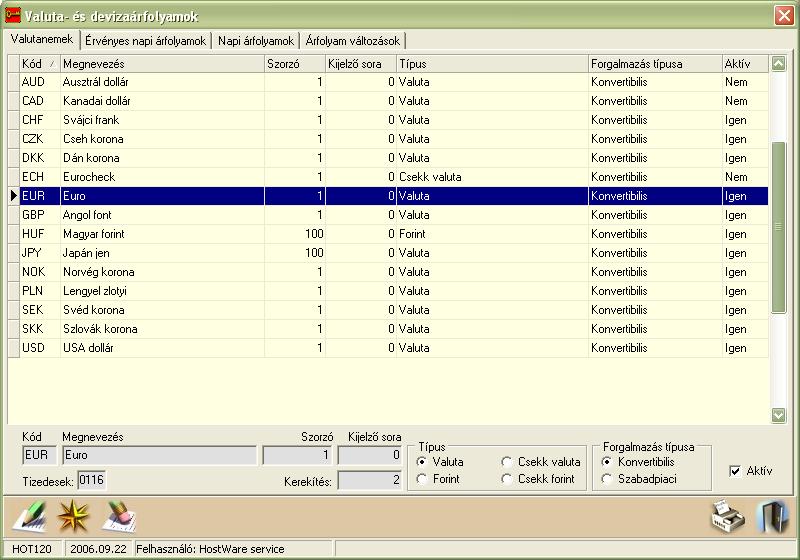
Task: Click the Típus column header
Action: point(492,64)
